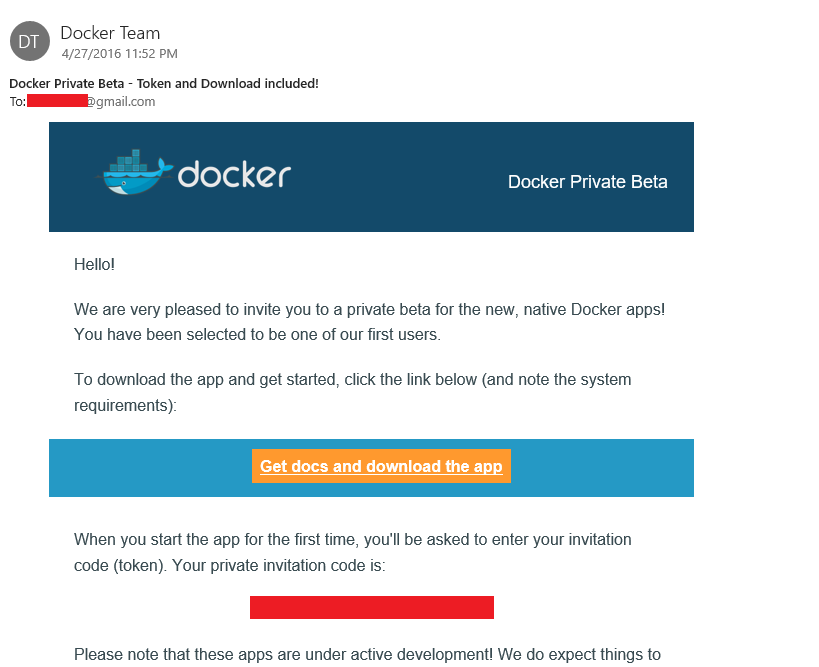Click the 'You have been selected' sentence
This screenshot has width=819, height=667.
pyautogui.click(x=258, y=334)
